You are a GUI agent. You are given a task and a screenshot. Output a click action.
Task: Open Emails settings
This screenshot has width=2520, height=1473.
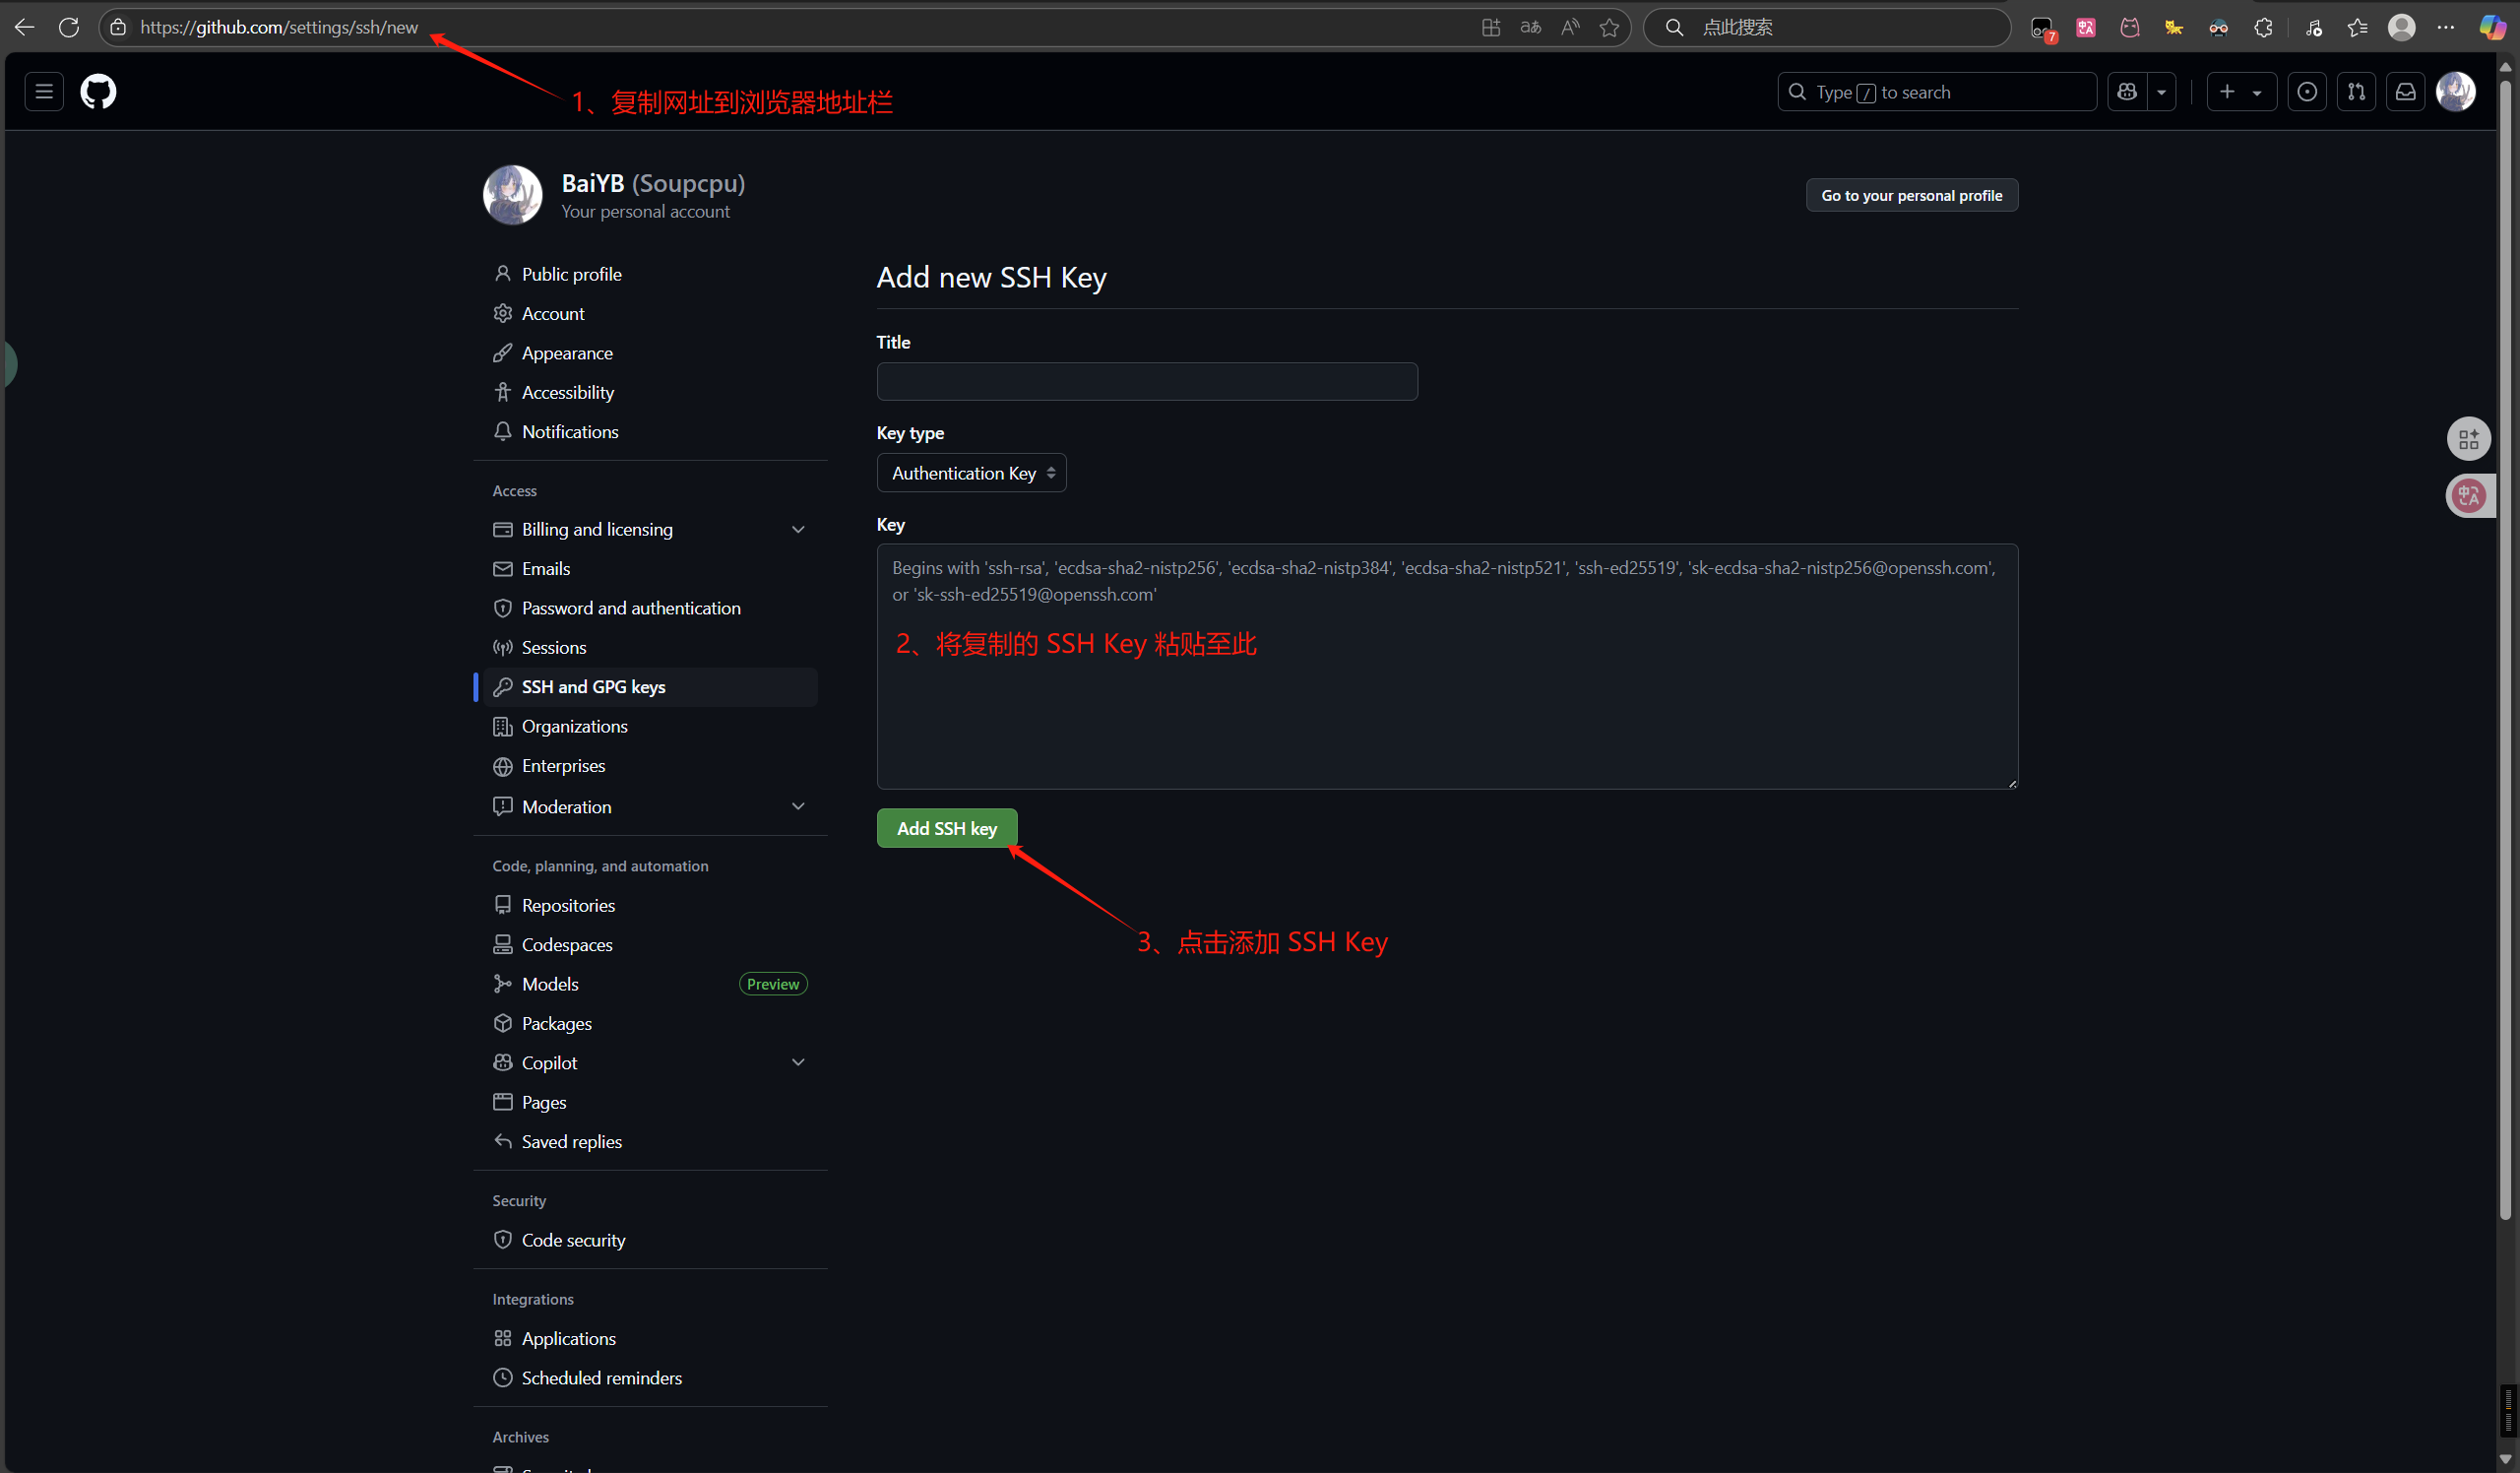click(x=650, y=569)
